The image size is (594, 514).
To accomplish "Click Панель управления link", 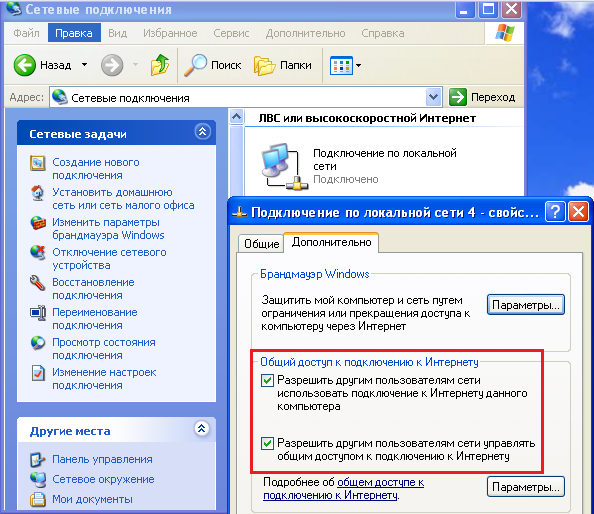I will [x=102, y=459].
